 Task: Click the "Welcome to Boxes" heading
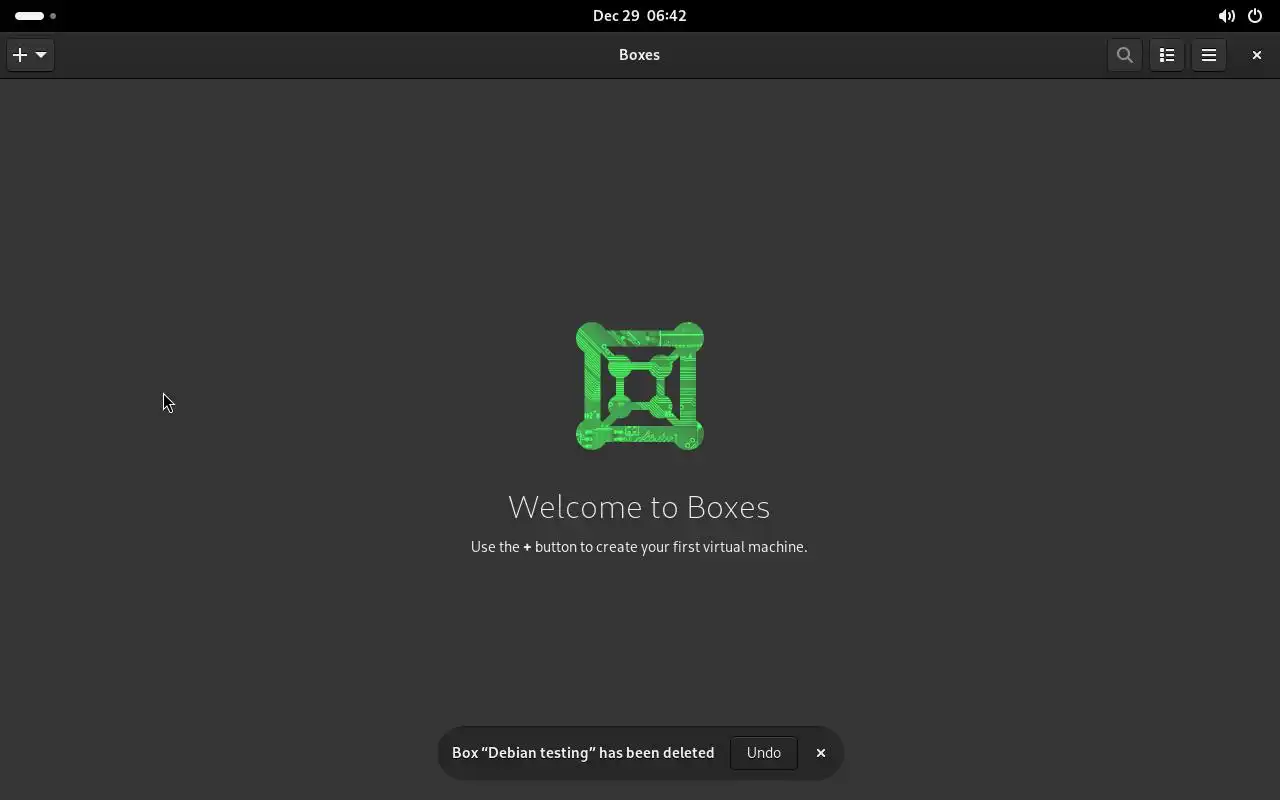coord(639,507)
